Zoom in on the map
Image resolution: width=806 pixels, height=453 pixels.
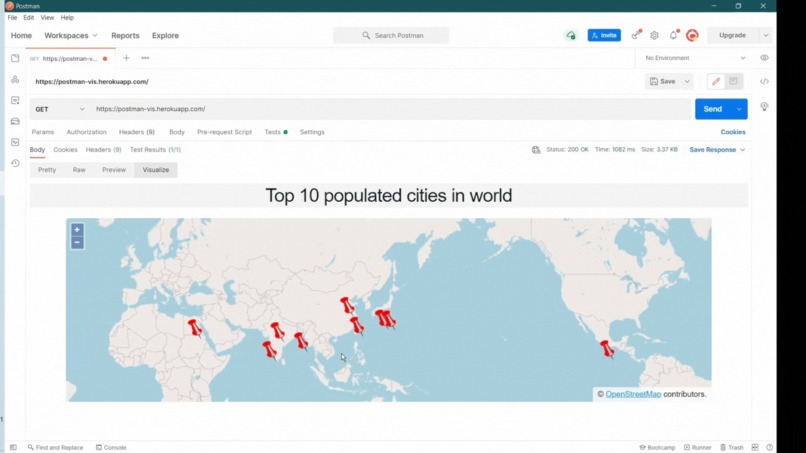pyautogui.click(x=77, y=230)
